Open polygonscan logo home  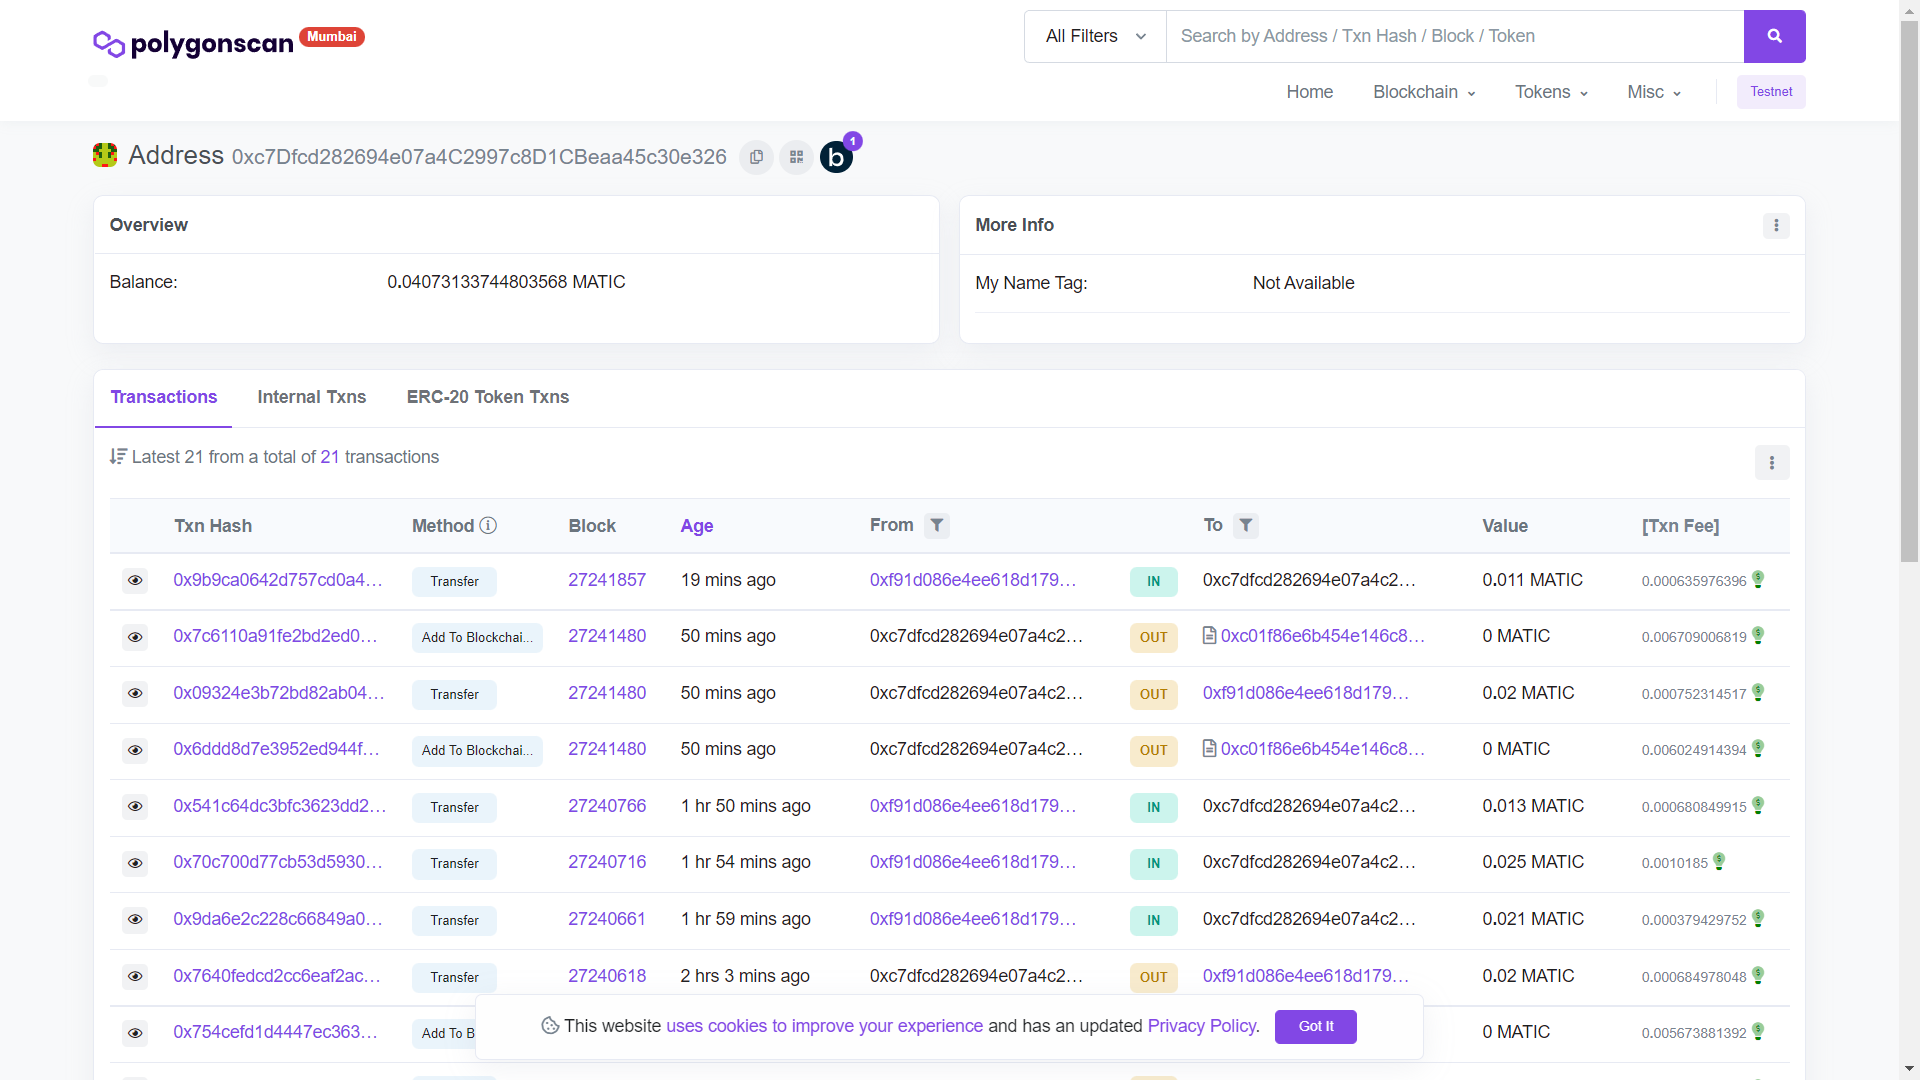point(194,43)
